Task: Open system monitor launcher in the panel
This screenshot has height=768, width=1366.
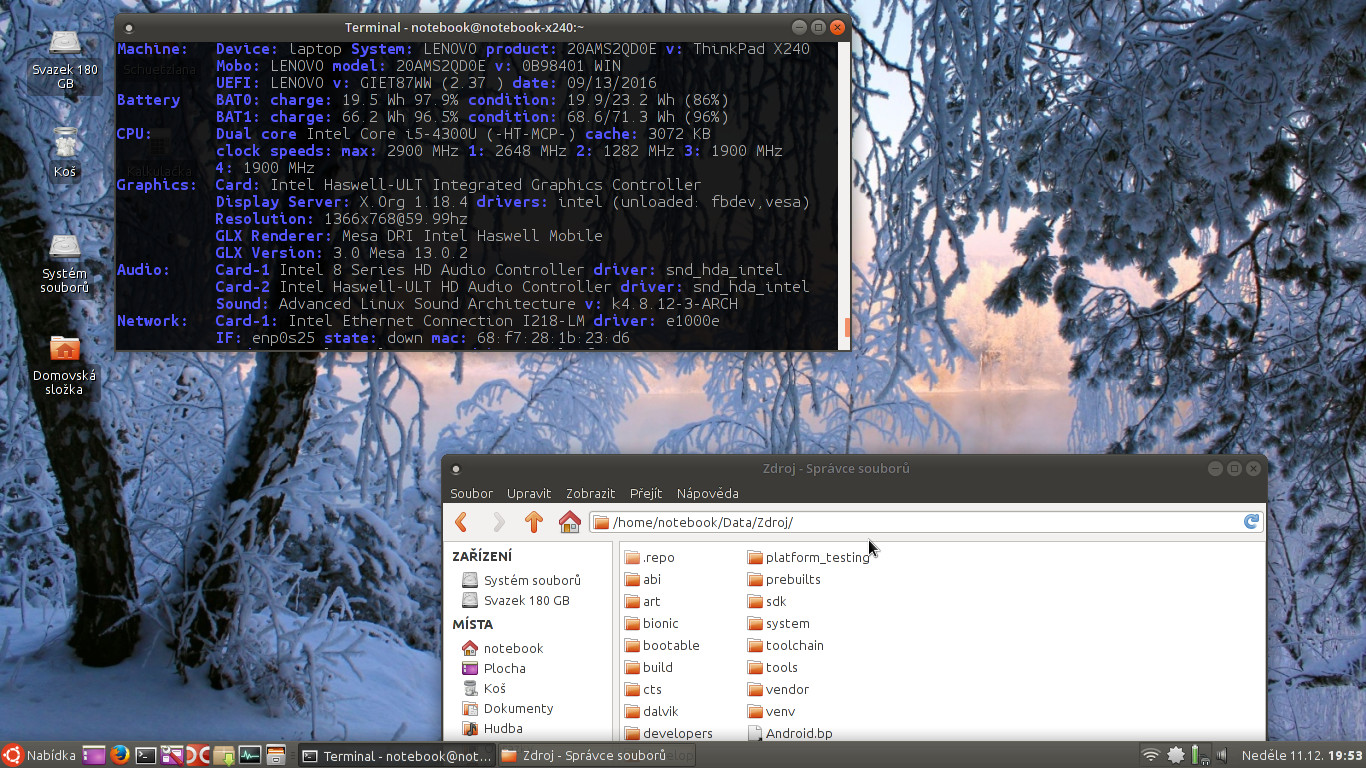Action: pos(250,755)
